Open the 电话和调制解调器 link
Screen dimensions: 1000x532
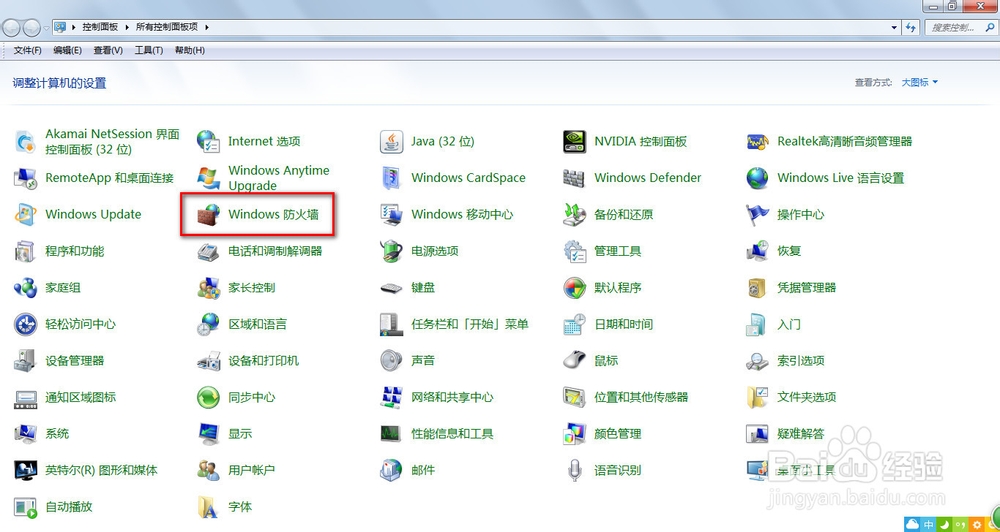[276, 251]
